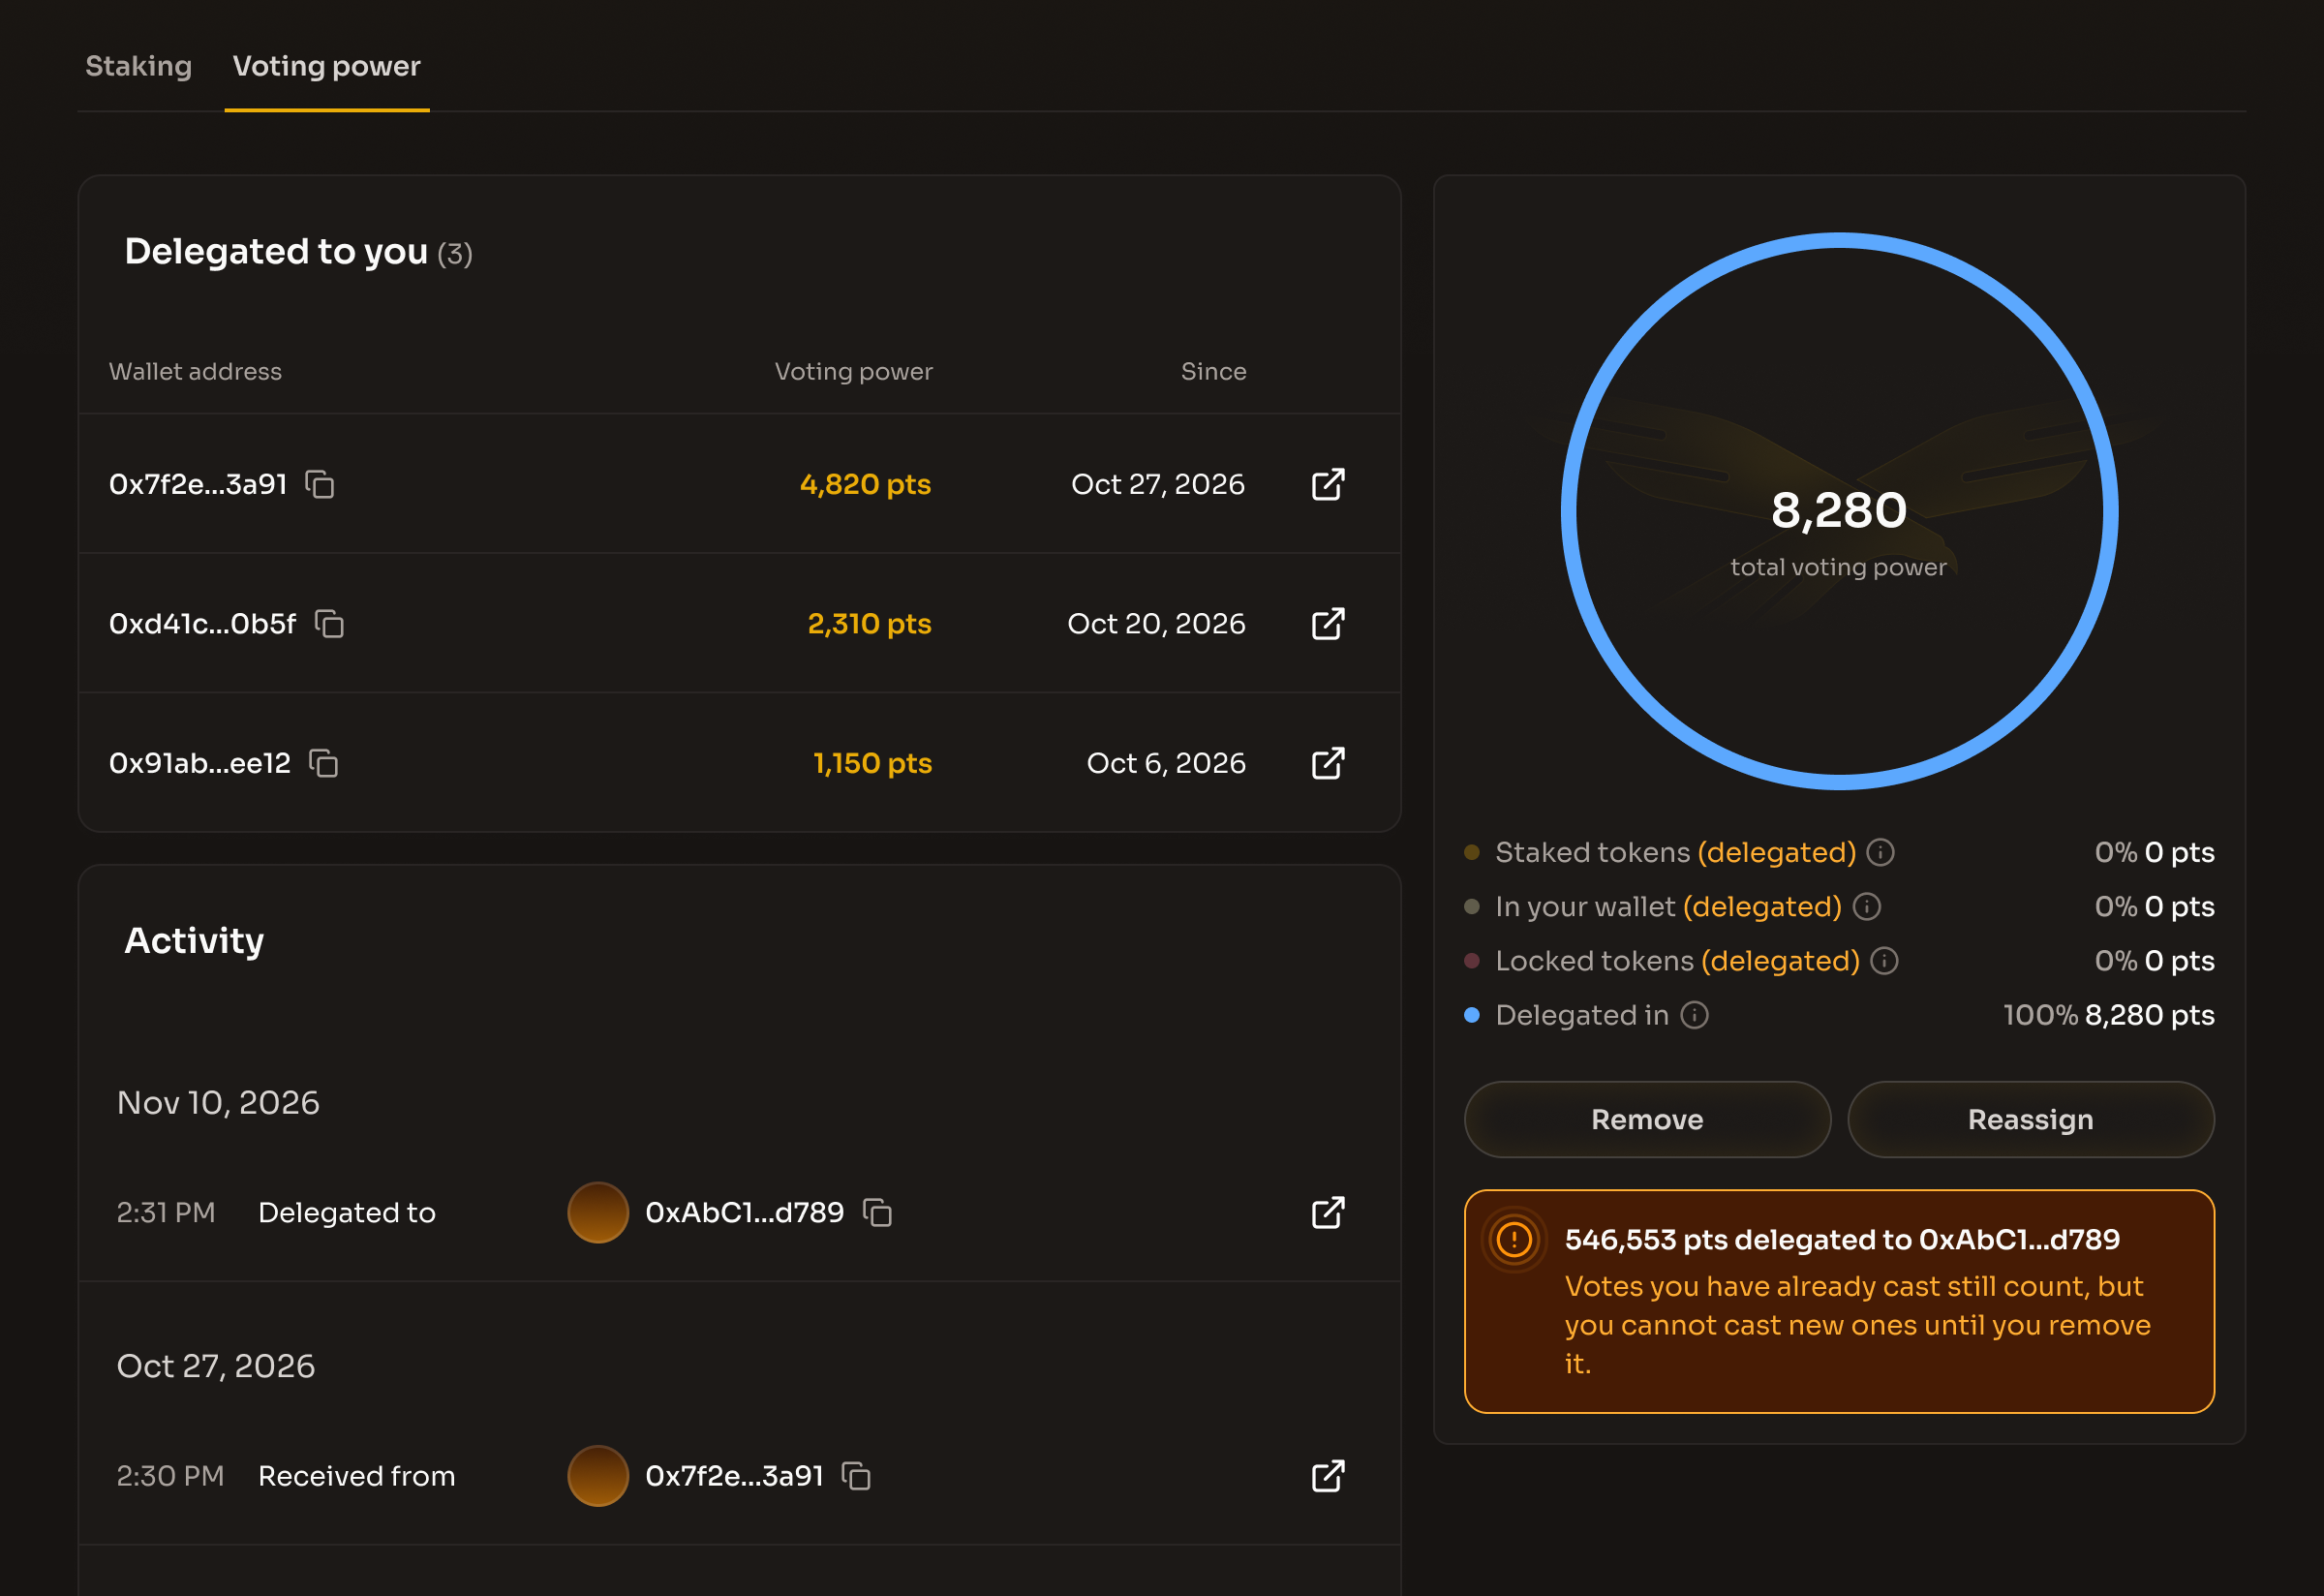Open external link for 2,310 pts row

(x=1328, y=624)
